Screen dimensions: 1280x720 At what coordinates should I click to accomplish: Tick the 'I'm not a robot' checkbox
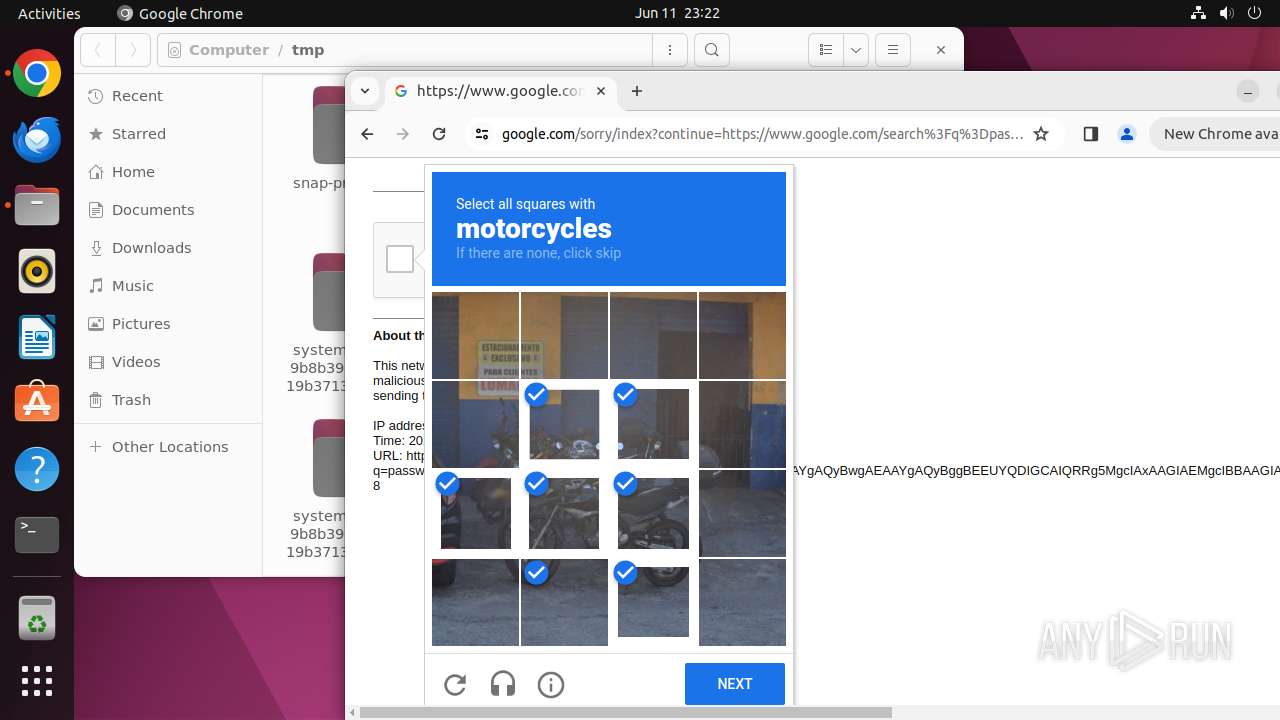[400, 259]
